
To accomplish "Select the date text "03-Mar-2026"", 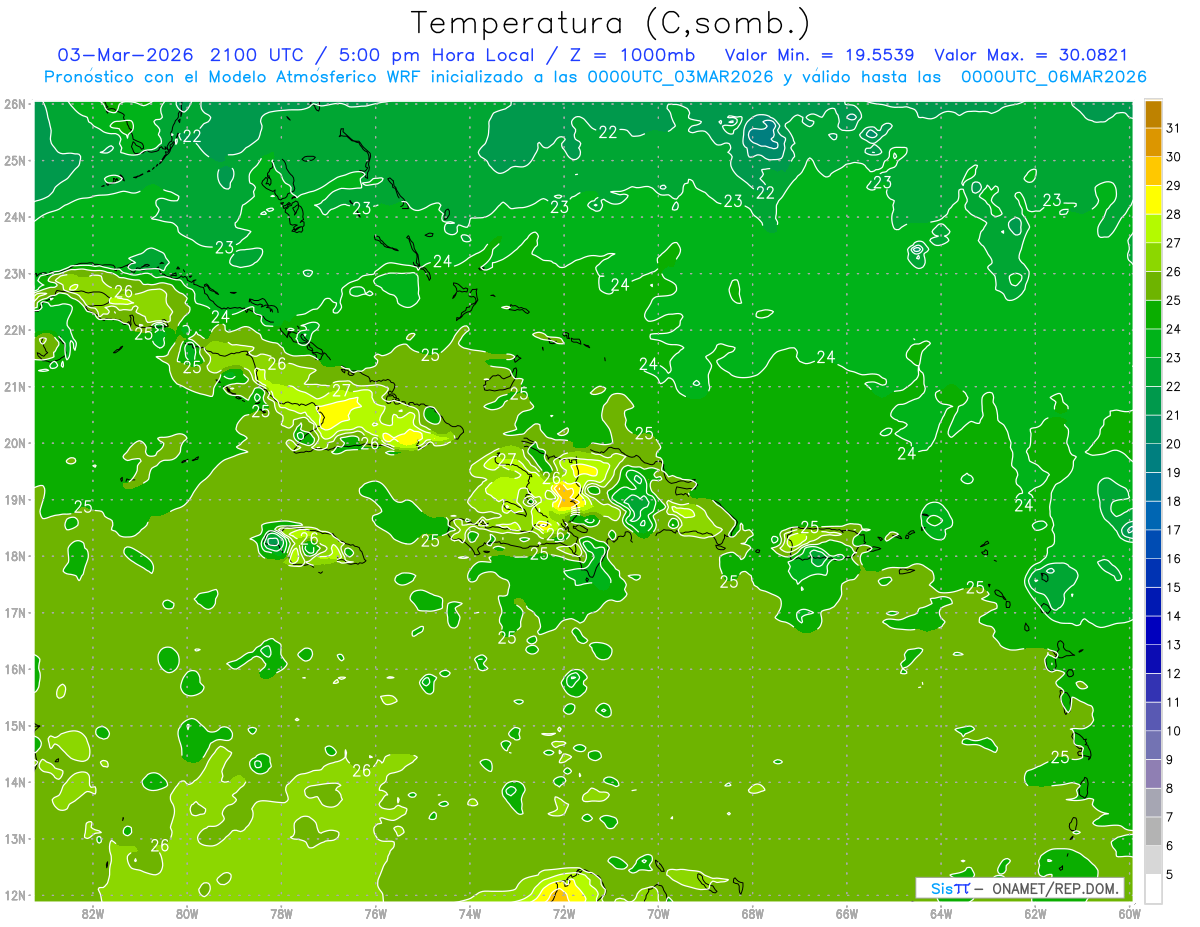I will point(127,55).
